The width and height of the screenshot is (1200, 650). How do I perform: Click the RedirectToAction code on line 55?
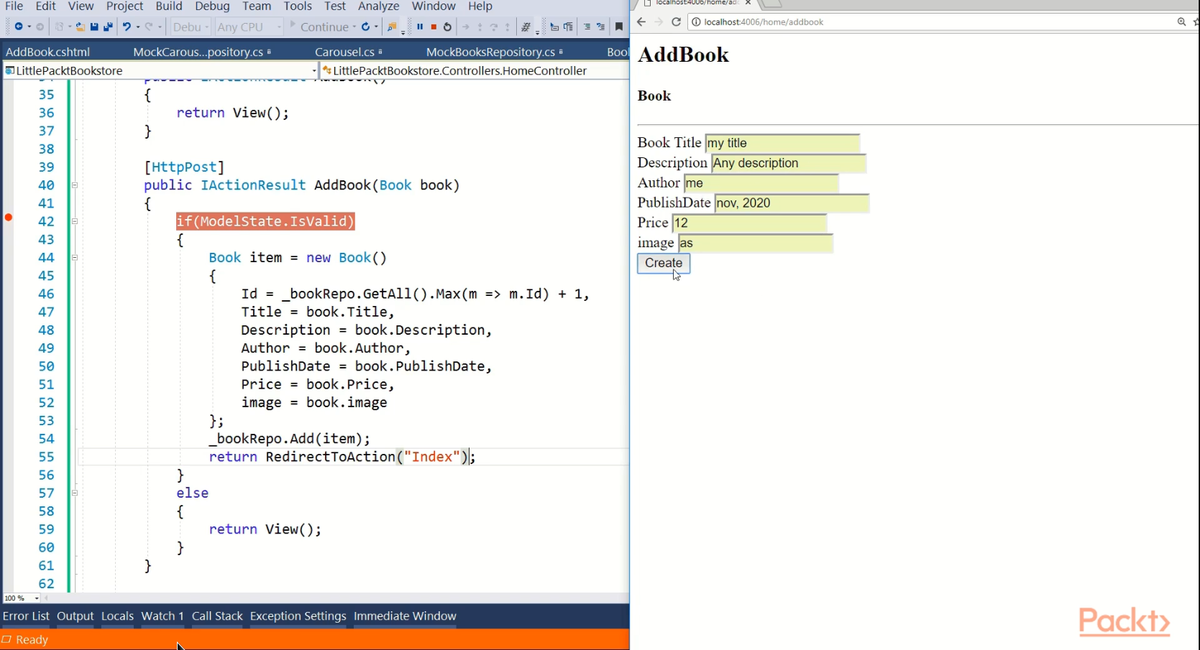click(x=330, y=457)
